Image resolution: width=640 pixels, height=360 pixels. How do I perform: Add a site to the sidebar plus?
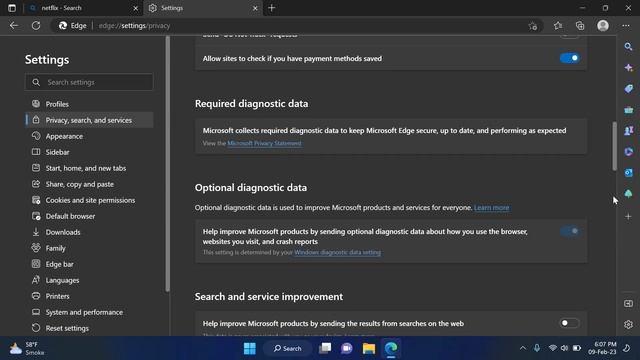point(628,216)
